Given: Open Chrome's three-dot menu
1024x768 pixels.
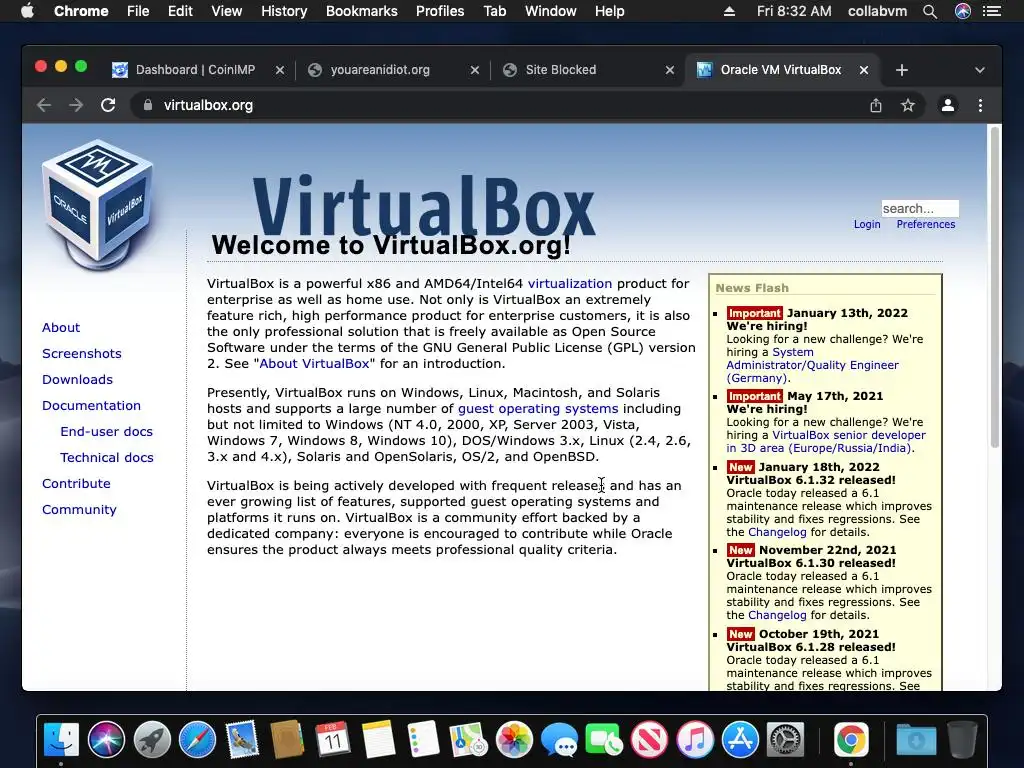Looking at the screenshot, I should (980, 105).
